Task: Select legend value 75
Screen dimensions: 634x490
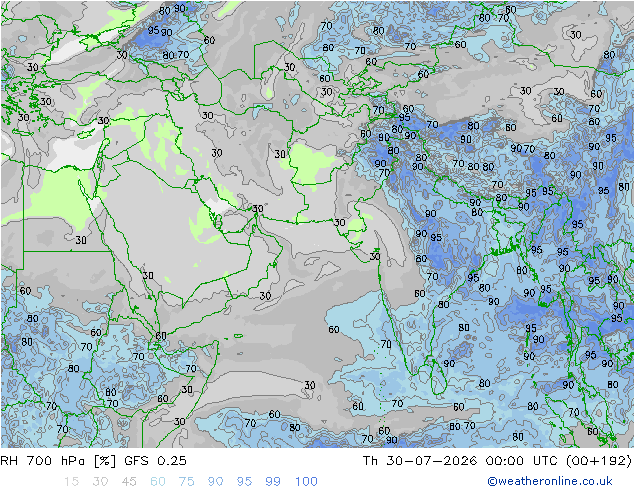Action: 186,482
